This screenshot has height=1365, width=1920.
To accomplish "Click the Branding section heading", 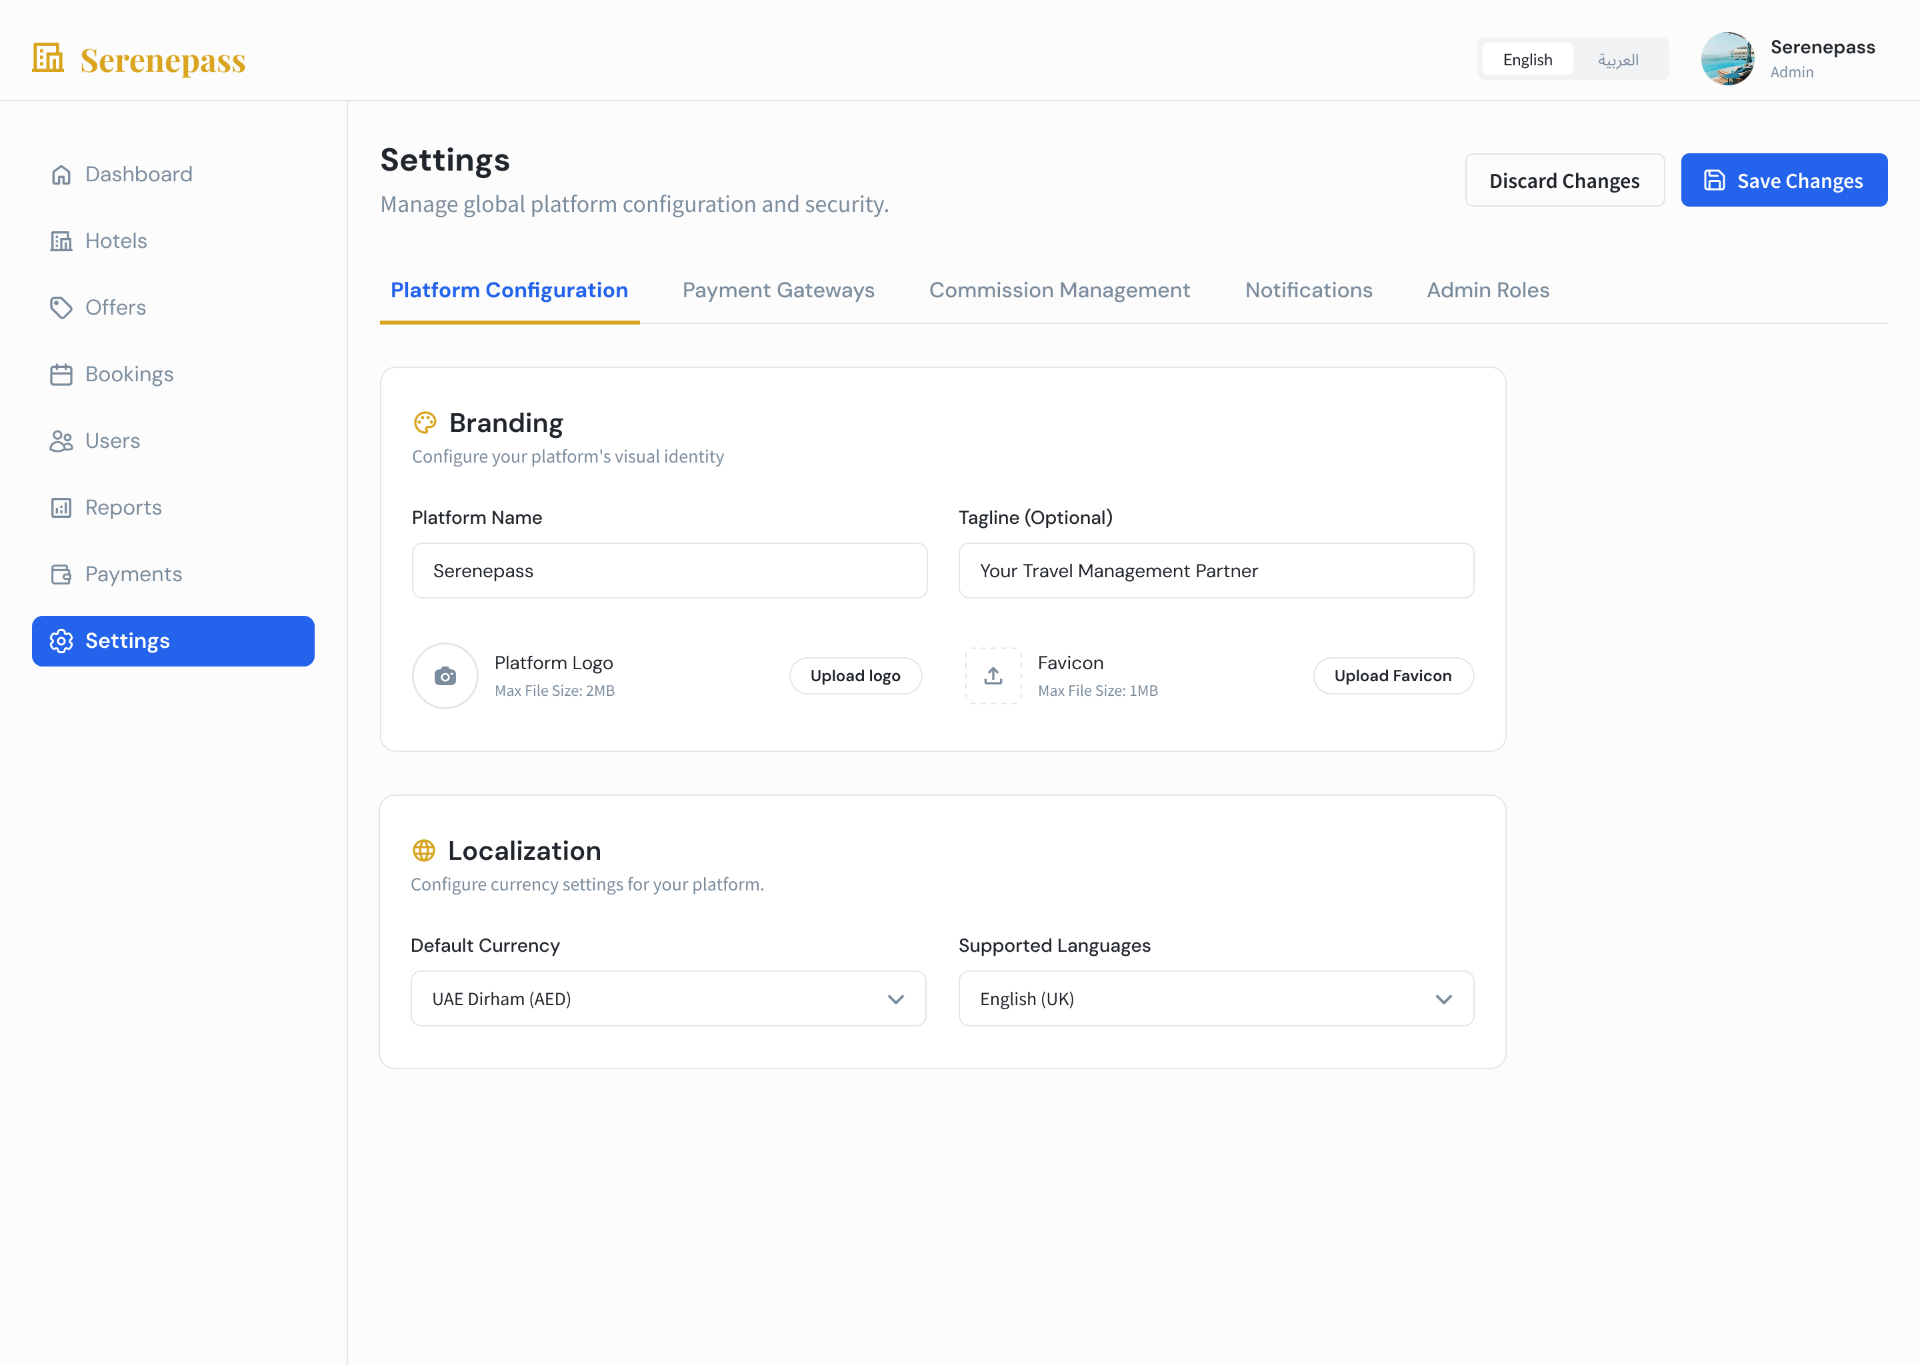I will coord(506,423).
